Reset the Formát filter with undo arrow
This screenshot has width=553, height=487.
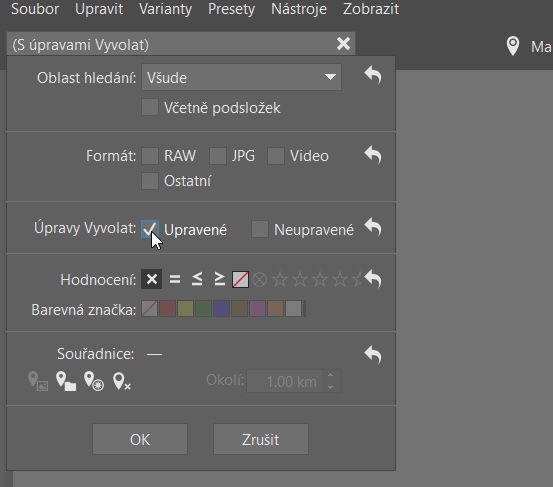coord(373,155)
